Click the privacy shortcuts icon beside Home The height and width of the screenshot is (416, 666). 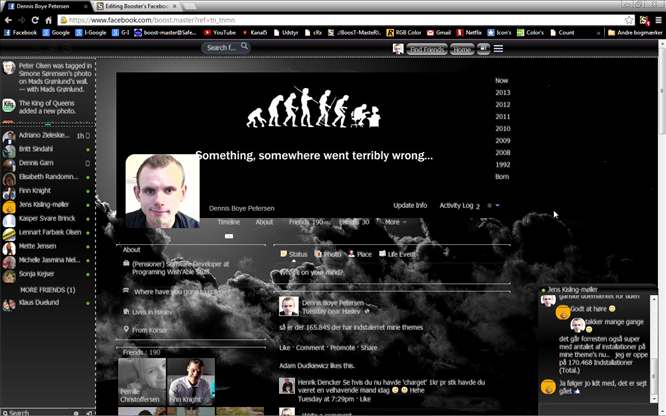pyautogui.click(x=483, y=49)
